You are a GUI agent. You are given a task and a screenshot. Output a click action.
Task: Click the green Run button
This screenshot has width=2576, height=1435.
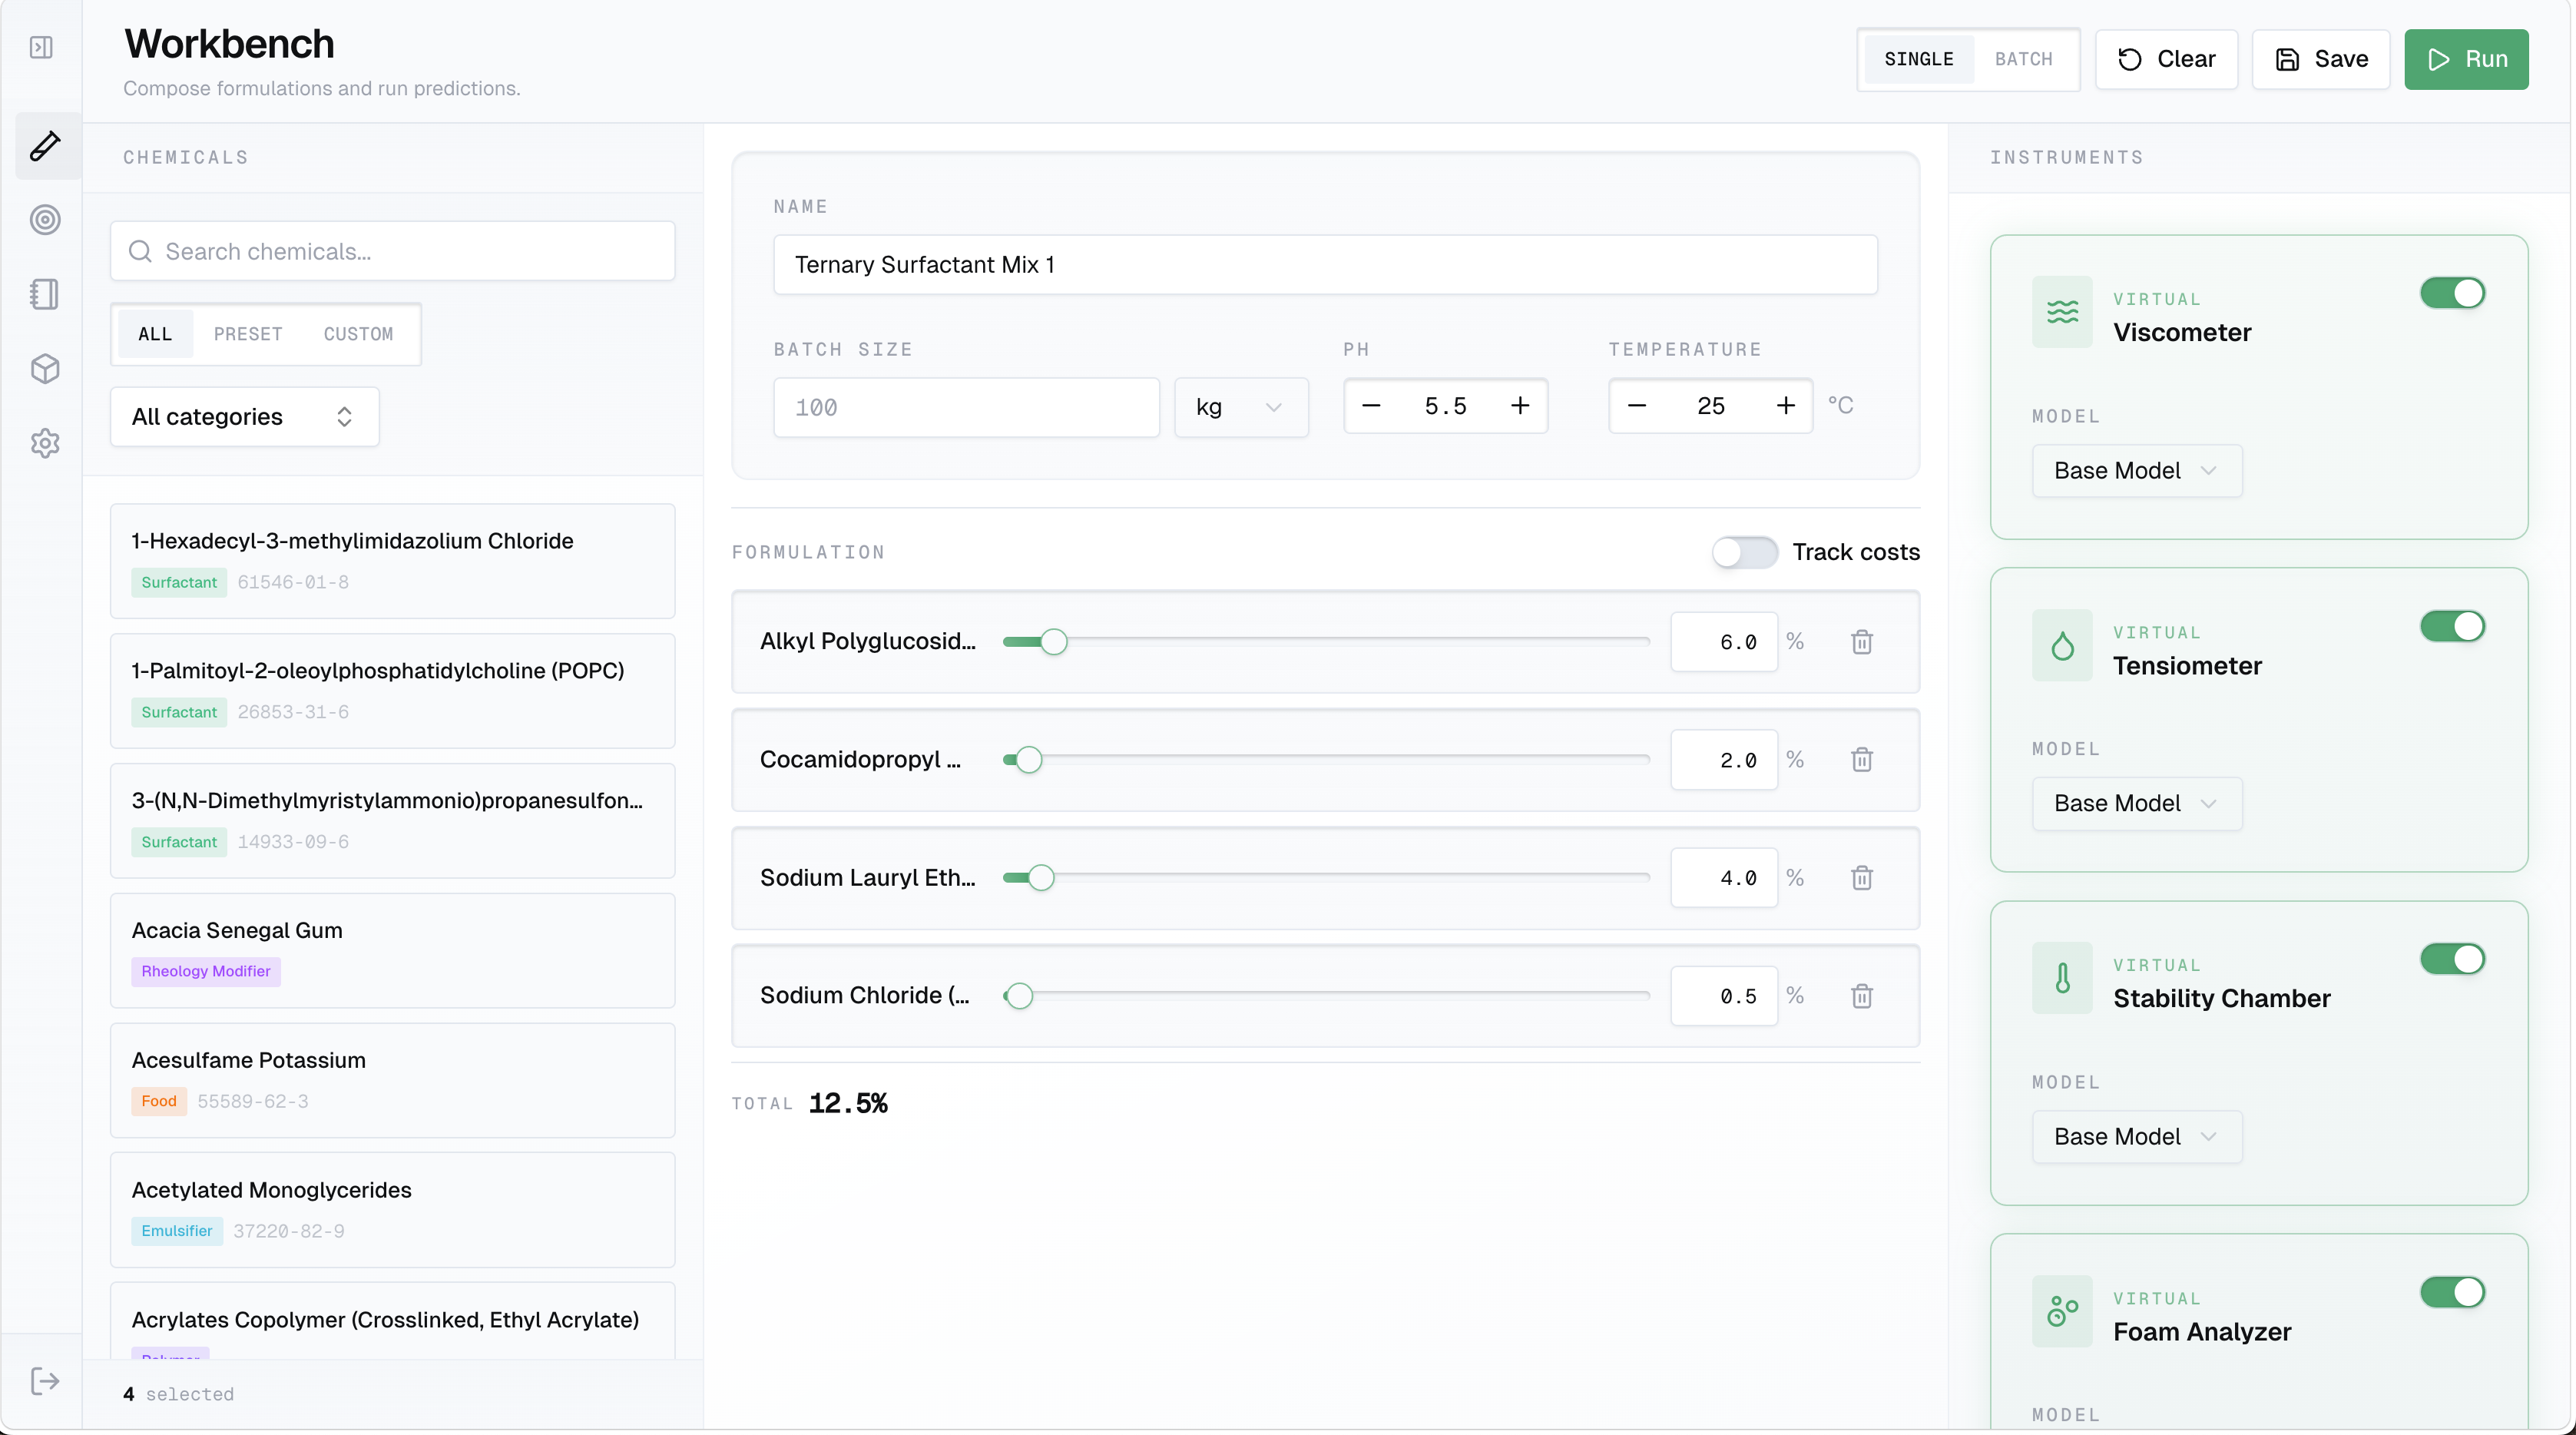2466,59
